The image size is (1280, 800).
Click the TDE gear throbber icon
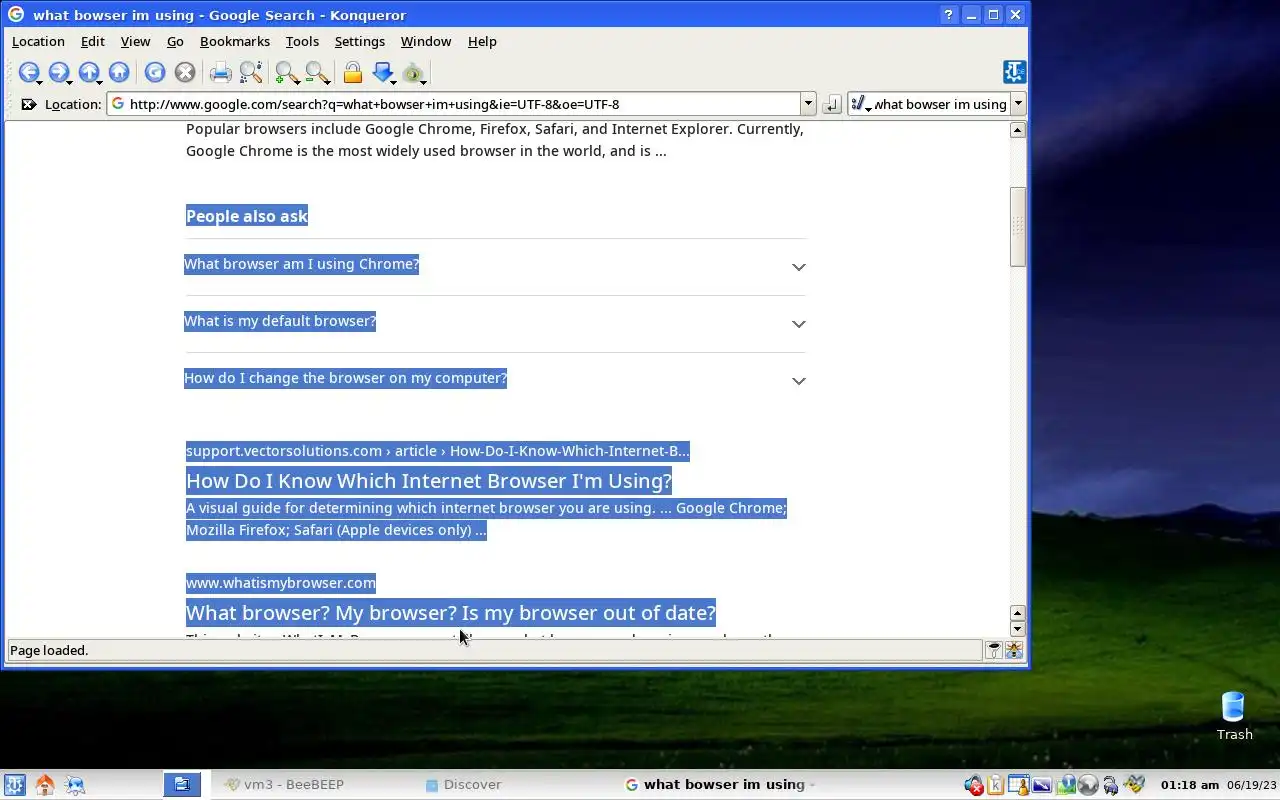[1014, 72]
